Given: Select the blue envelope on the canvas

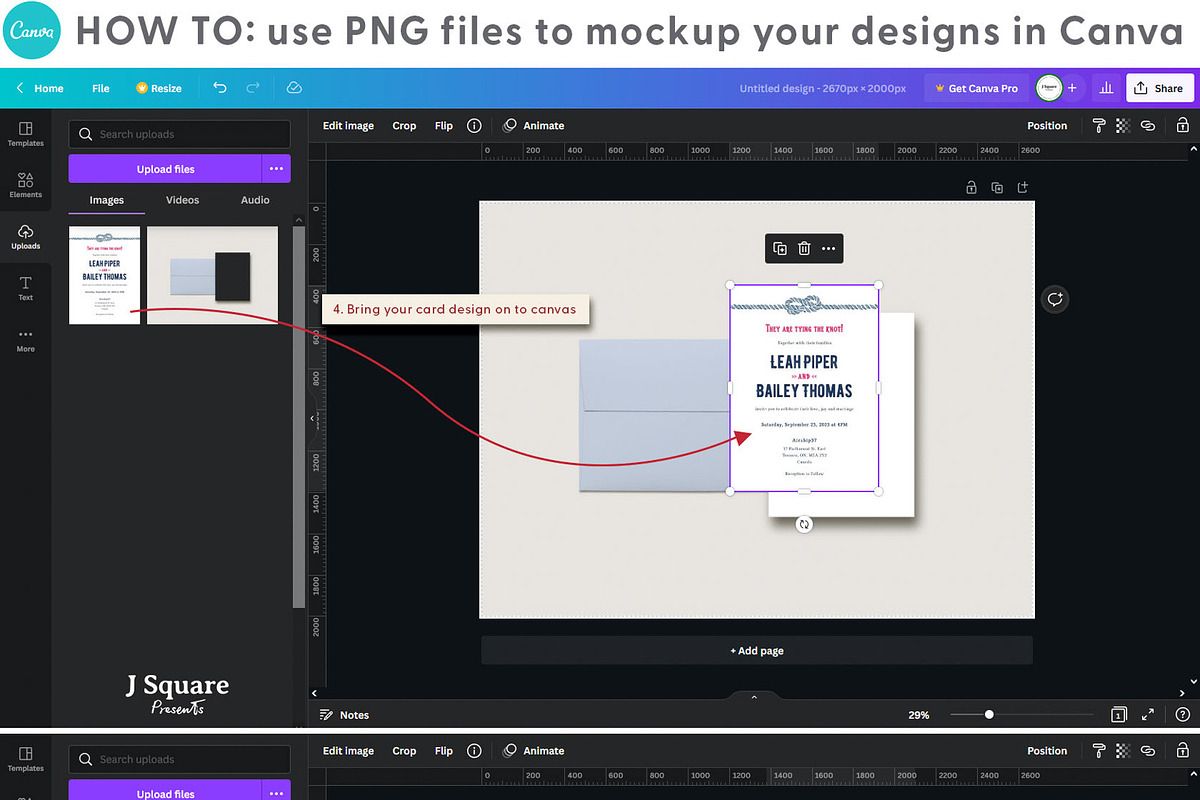Looking at the screenshot, I should (x=654, y=416).
